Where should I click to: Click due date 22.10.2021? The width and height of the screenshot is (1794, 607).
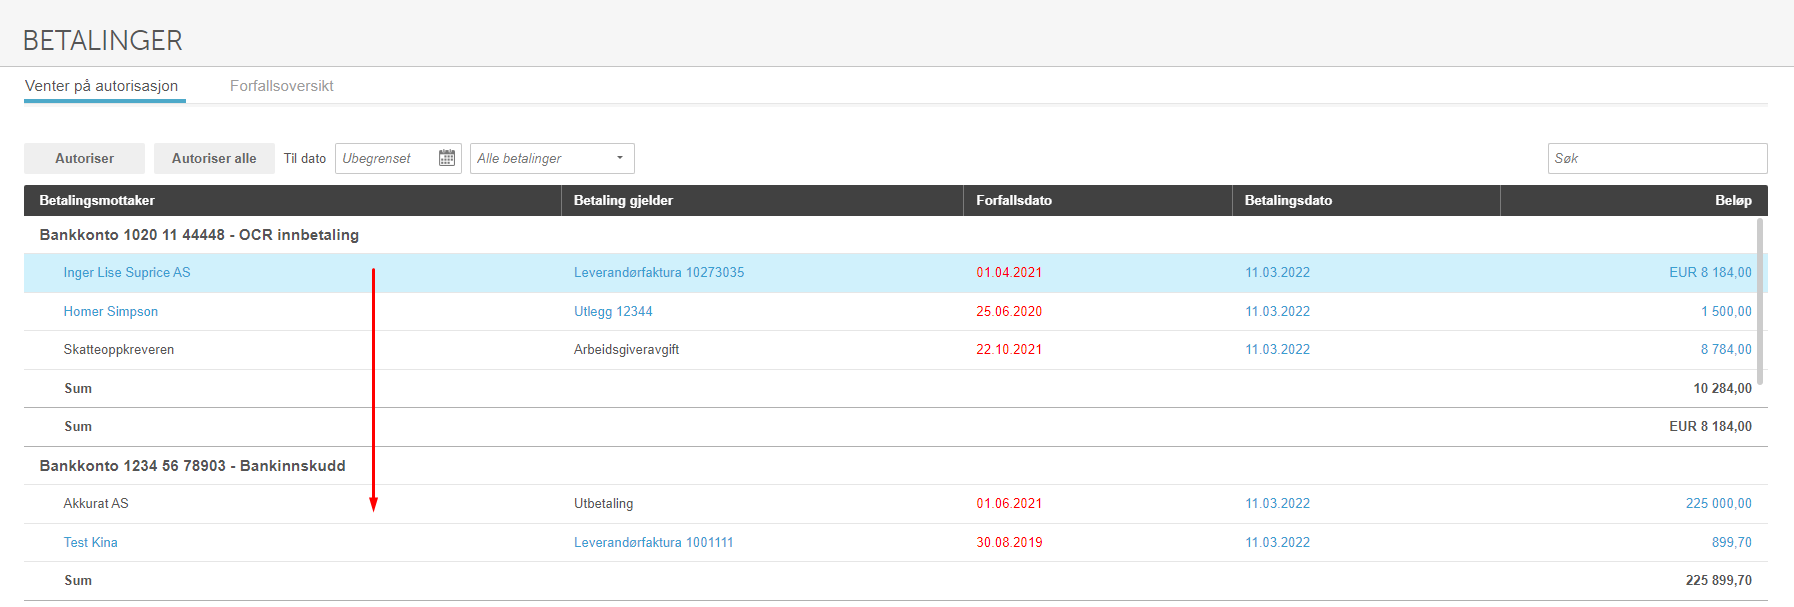point(1009,349)
